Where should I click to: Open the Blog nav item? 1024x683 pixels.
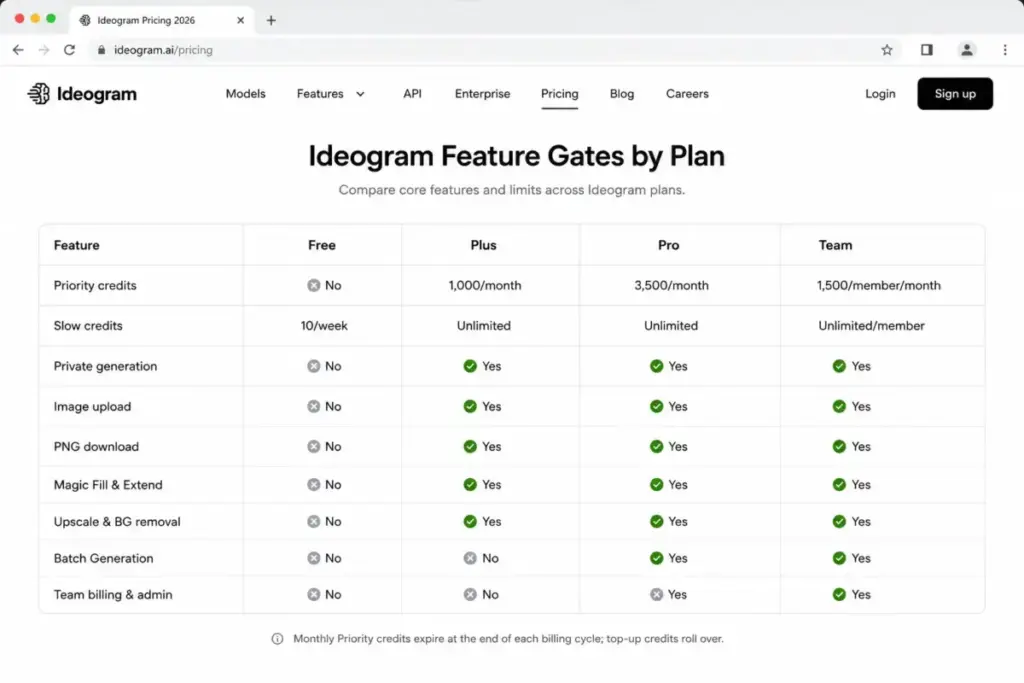point(622,93)
